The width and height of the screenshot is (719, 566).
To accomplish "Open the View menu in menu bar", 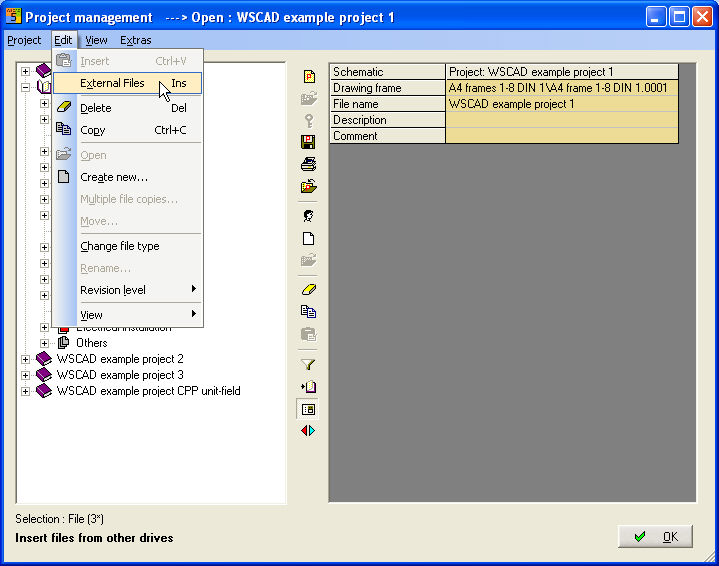I will click(x=96, y=40).
